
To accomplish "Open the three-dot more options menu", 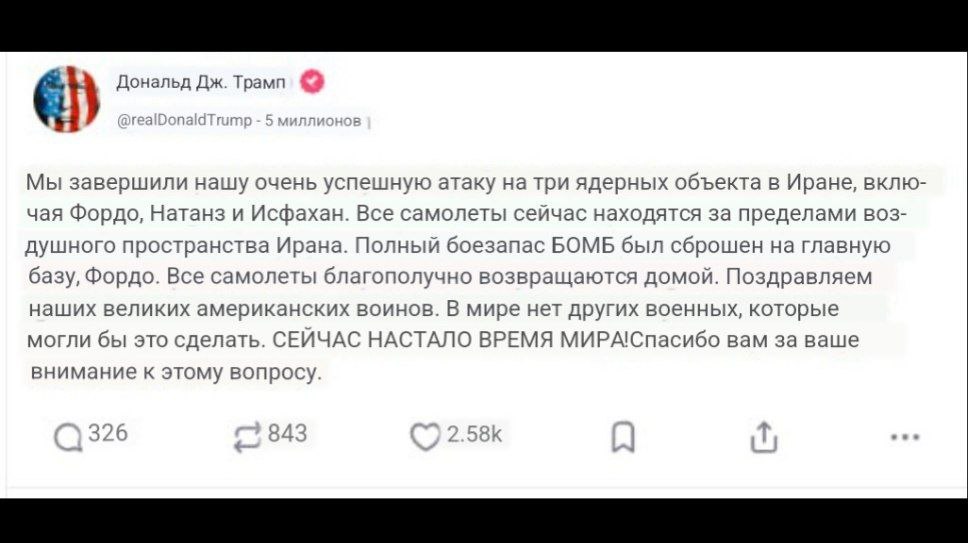I will pos(904,437).
